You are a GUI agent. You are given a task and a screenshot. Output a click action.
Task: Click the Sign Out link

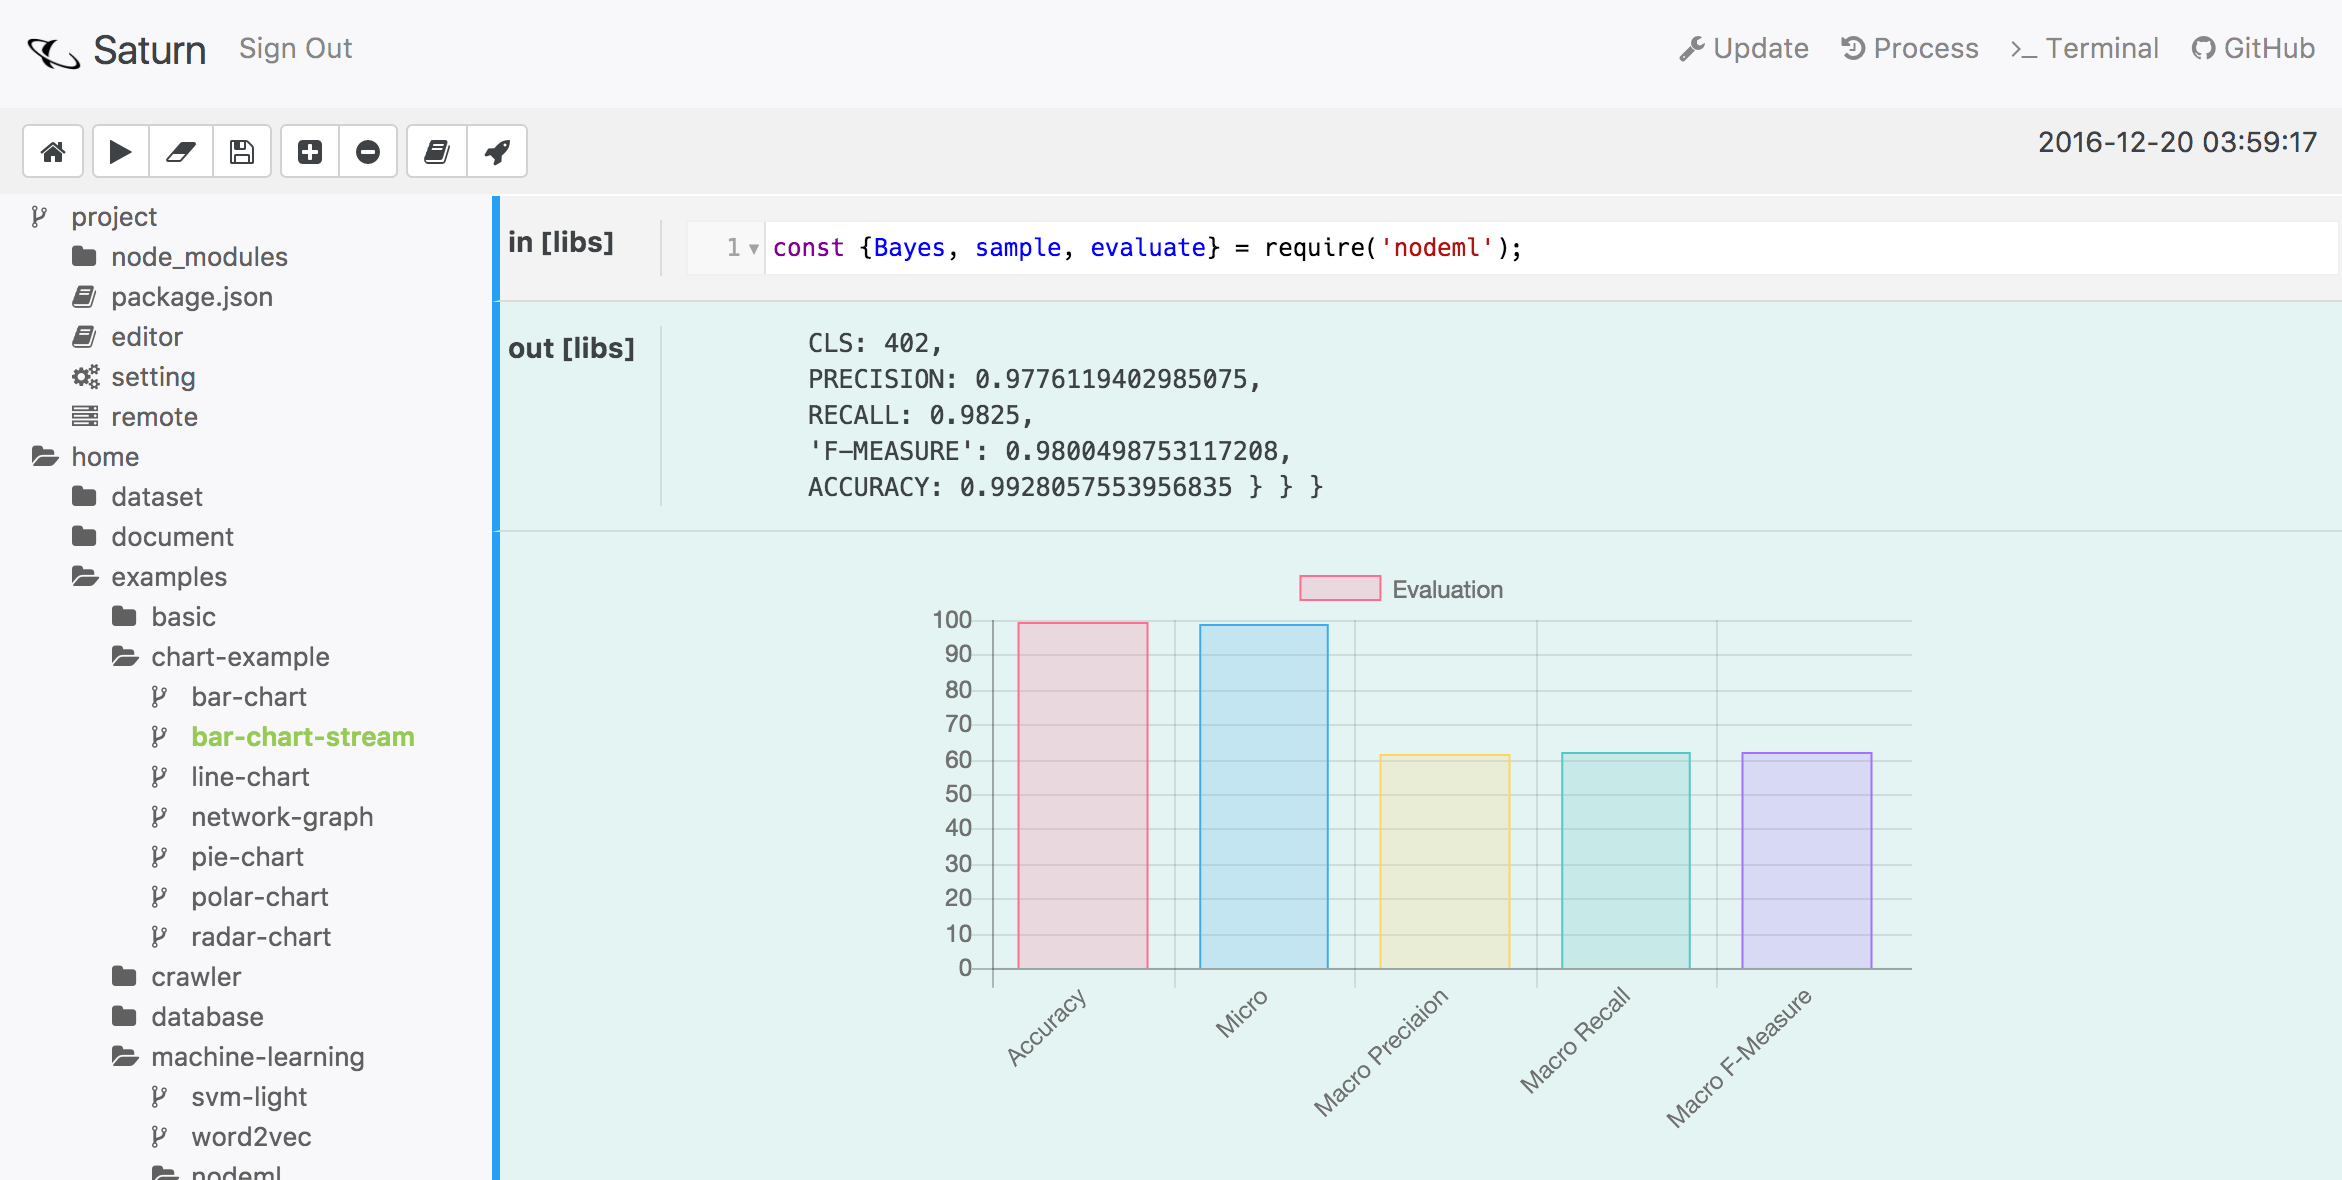(x=295, y=48)
